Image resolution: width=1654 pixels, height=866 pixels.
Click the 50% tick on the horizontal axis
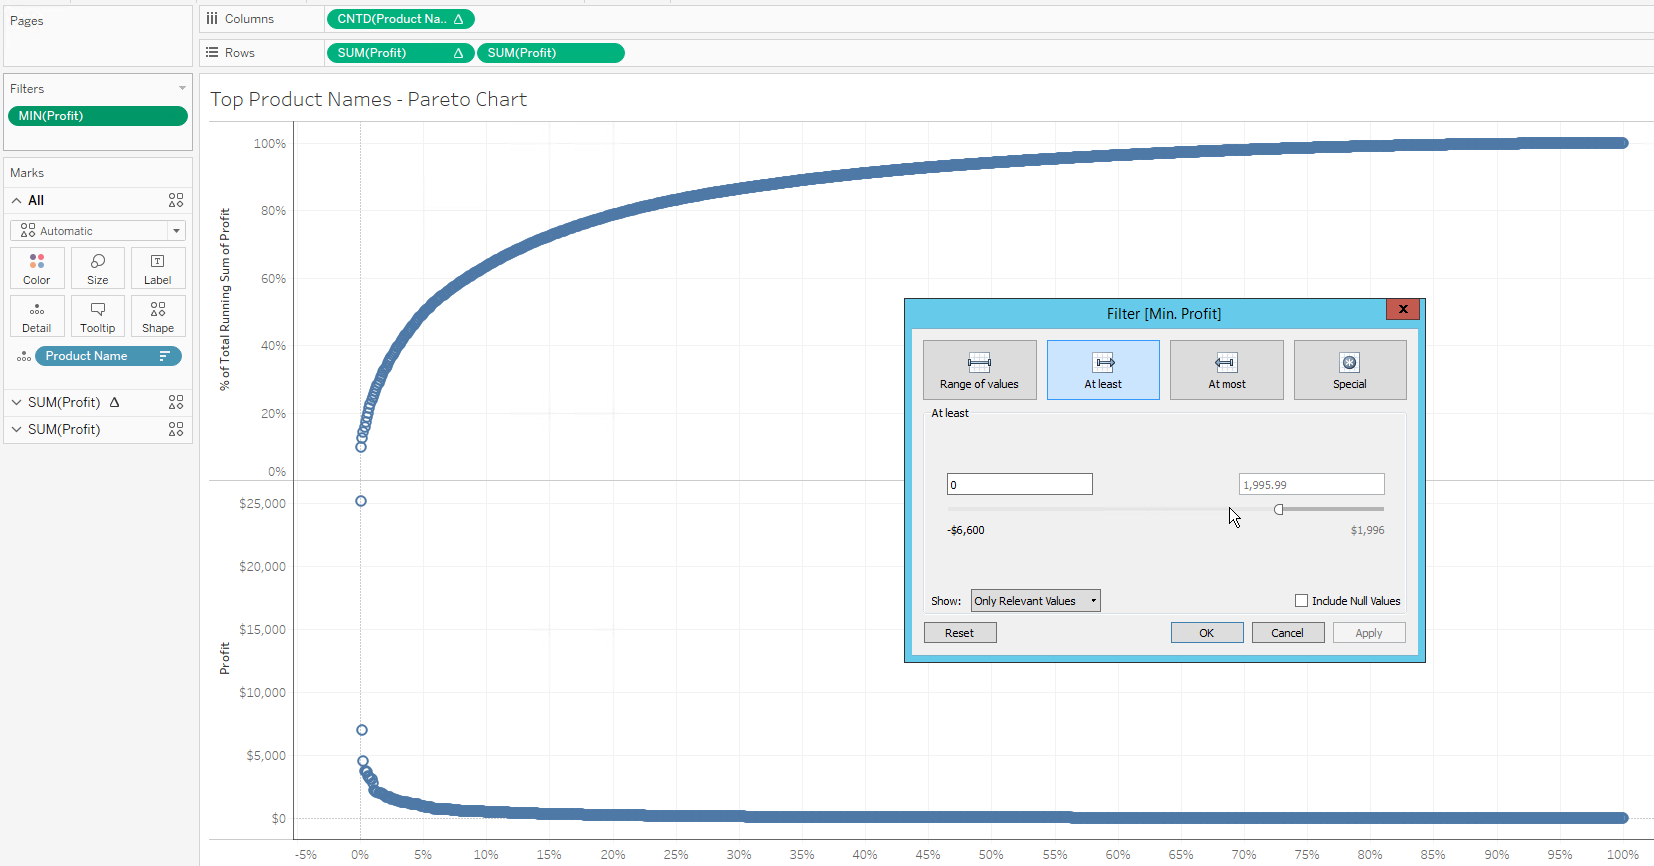click(991, 855)
